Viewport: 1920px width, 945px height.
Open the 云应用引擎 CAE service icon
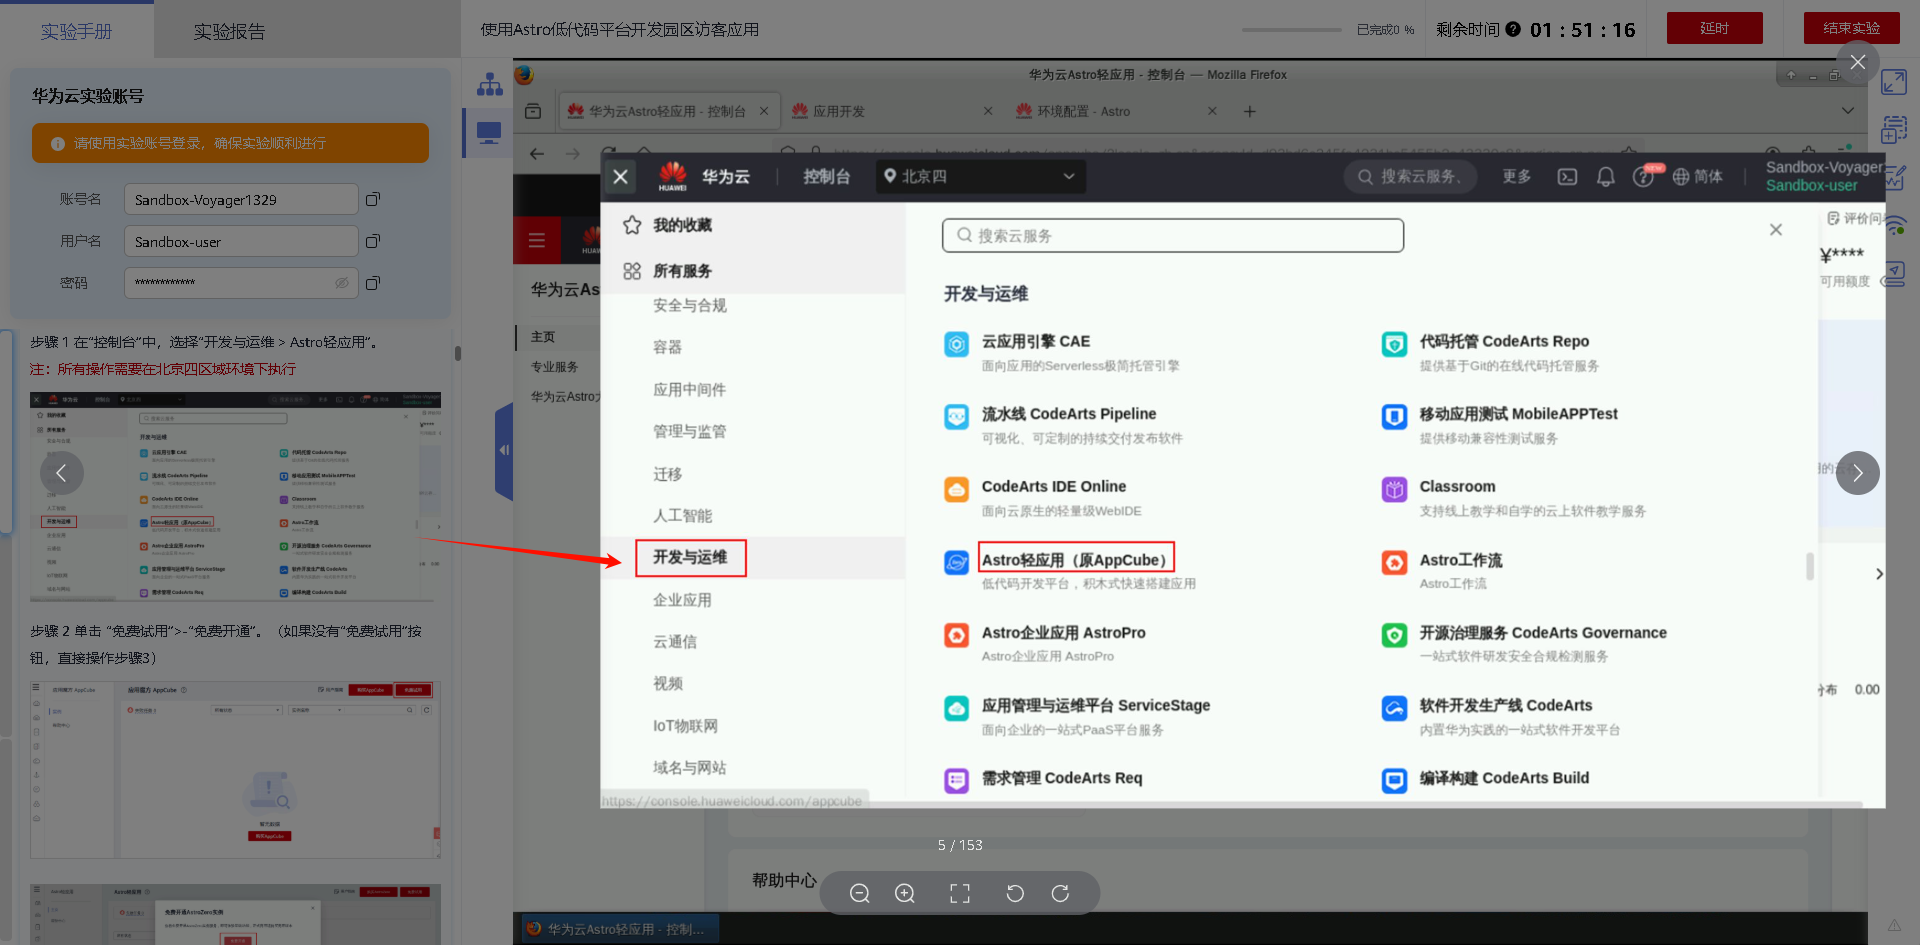[957, 345]
